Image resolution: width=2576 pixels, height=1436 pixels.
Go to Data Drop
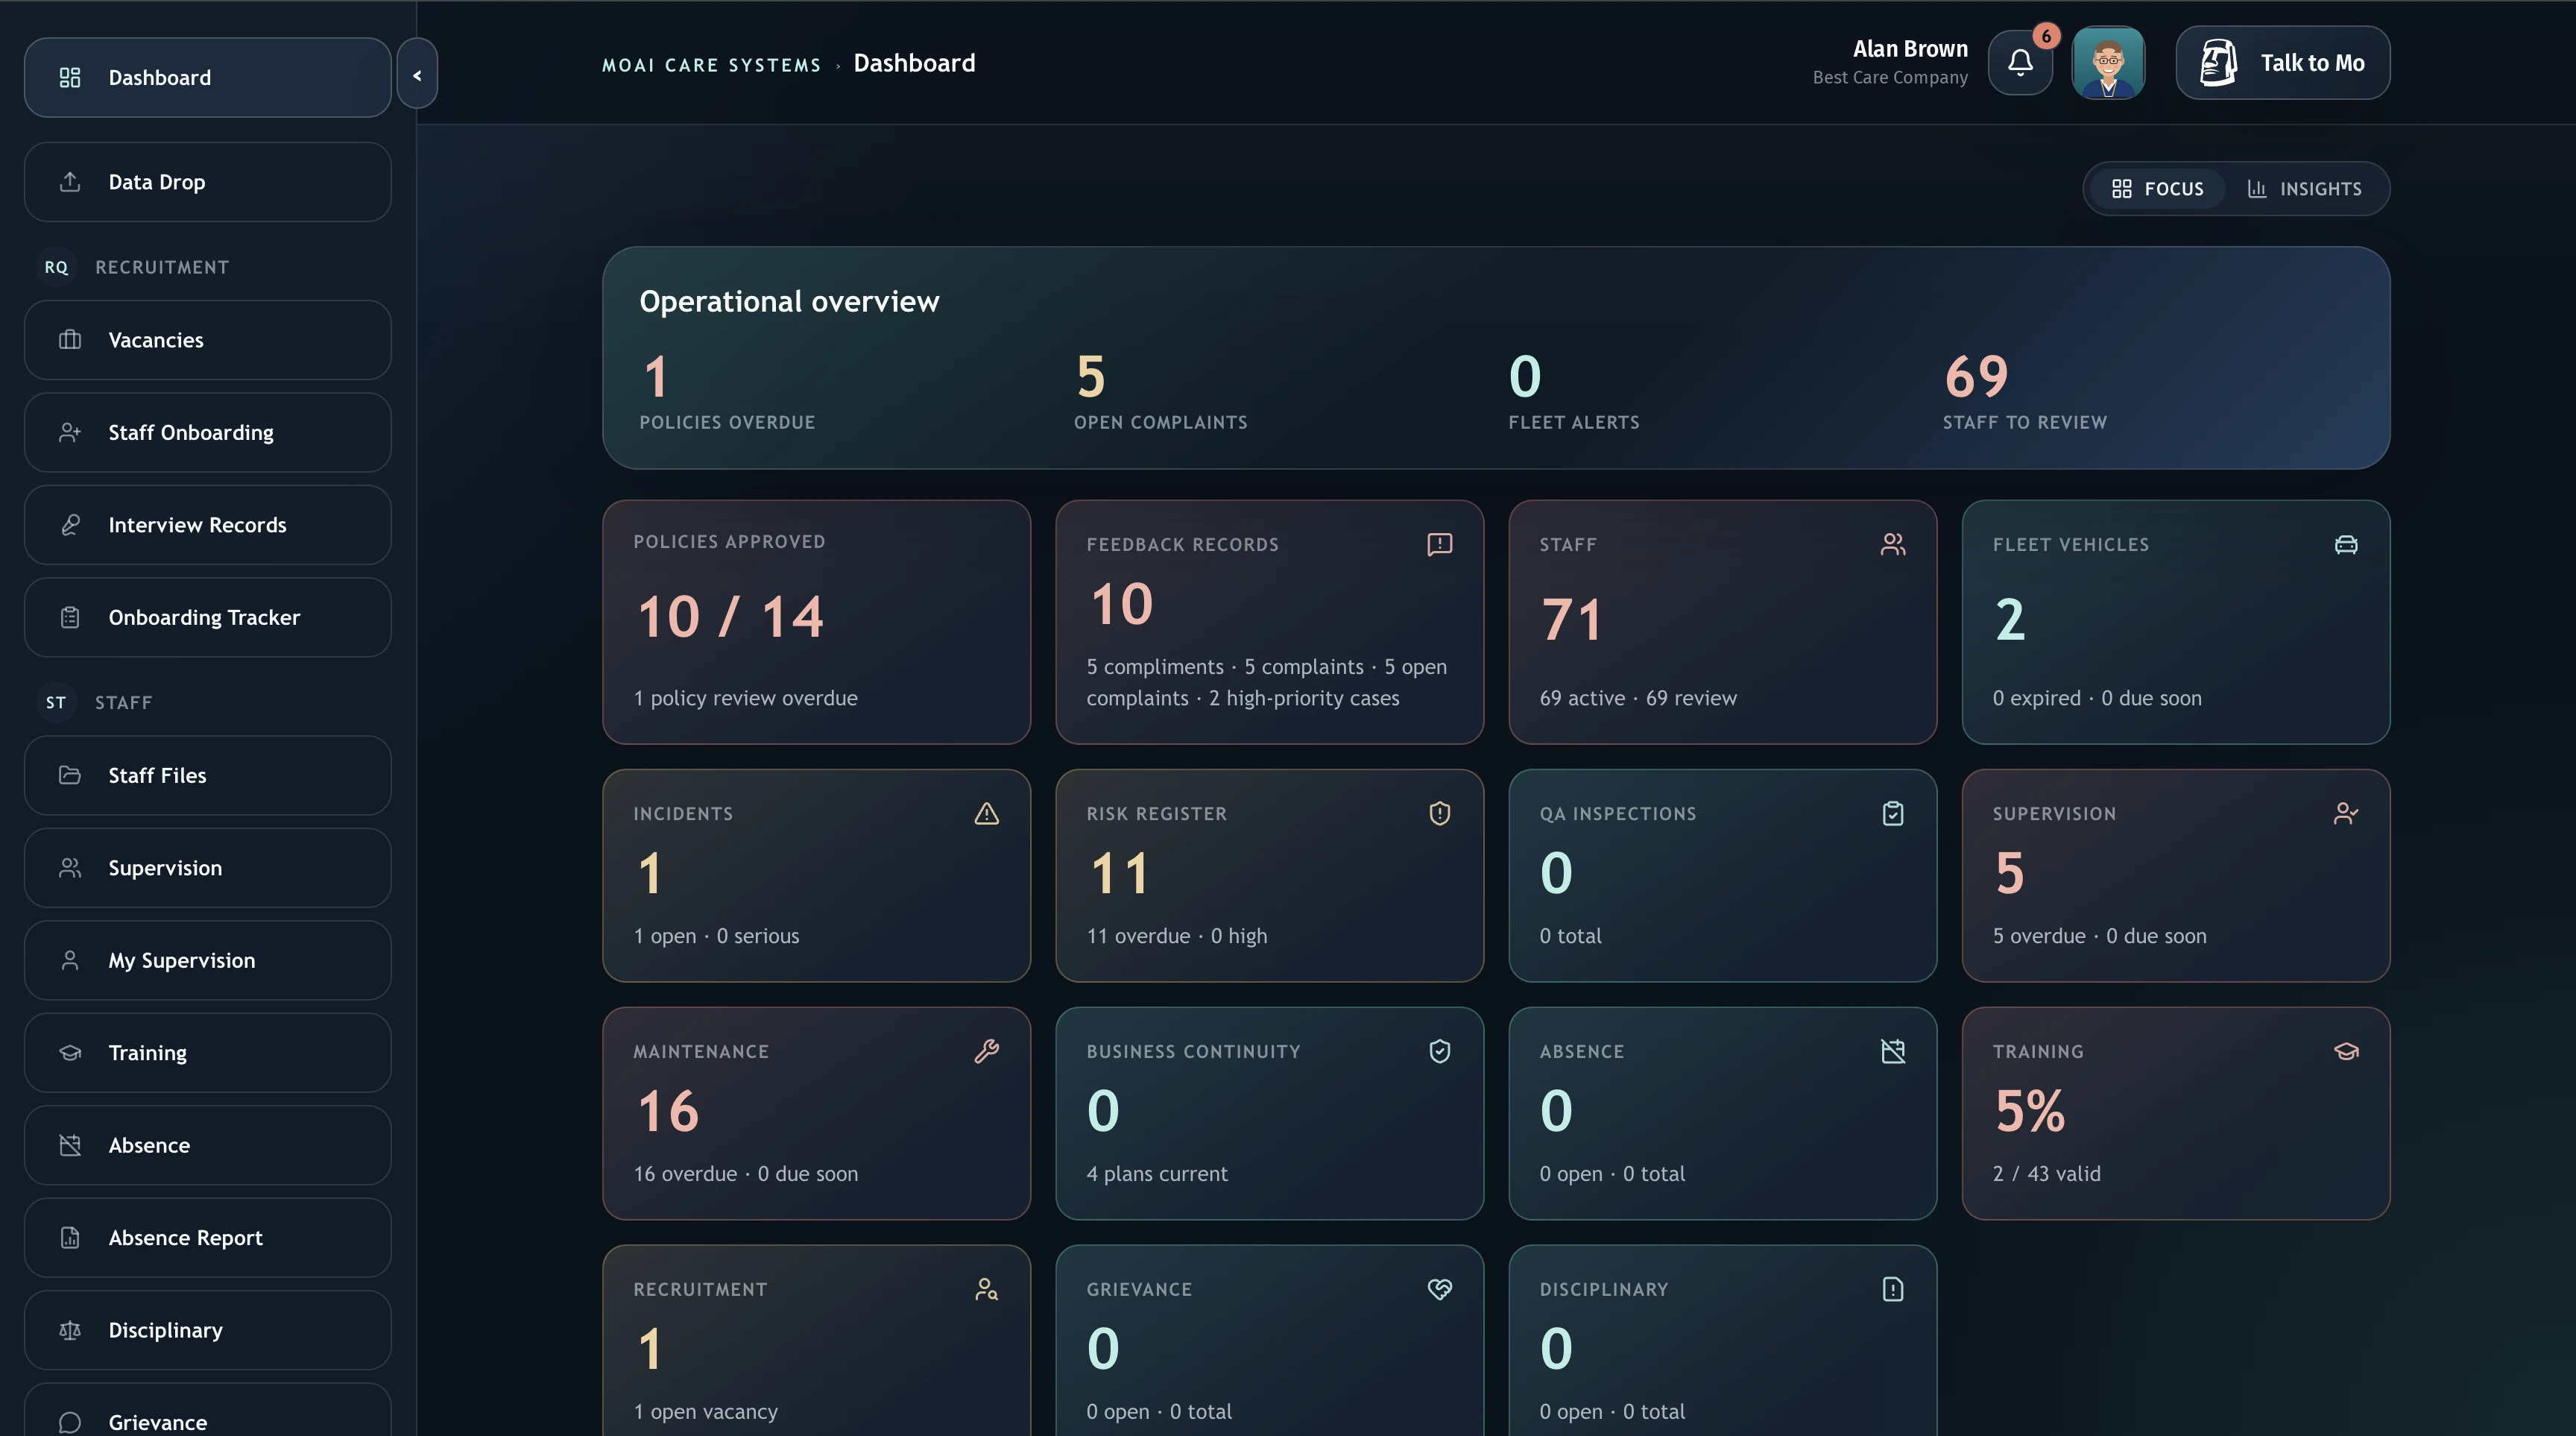(207, 182)
